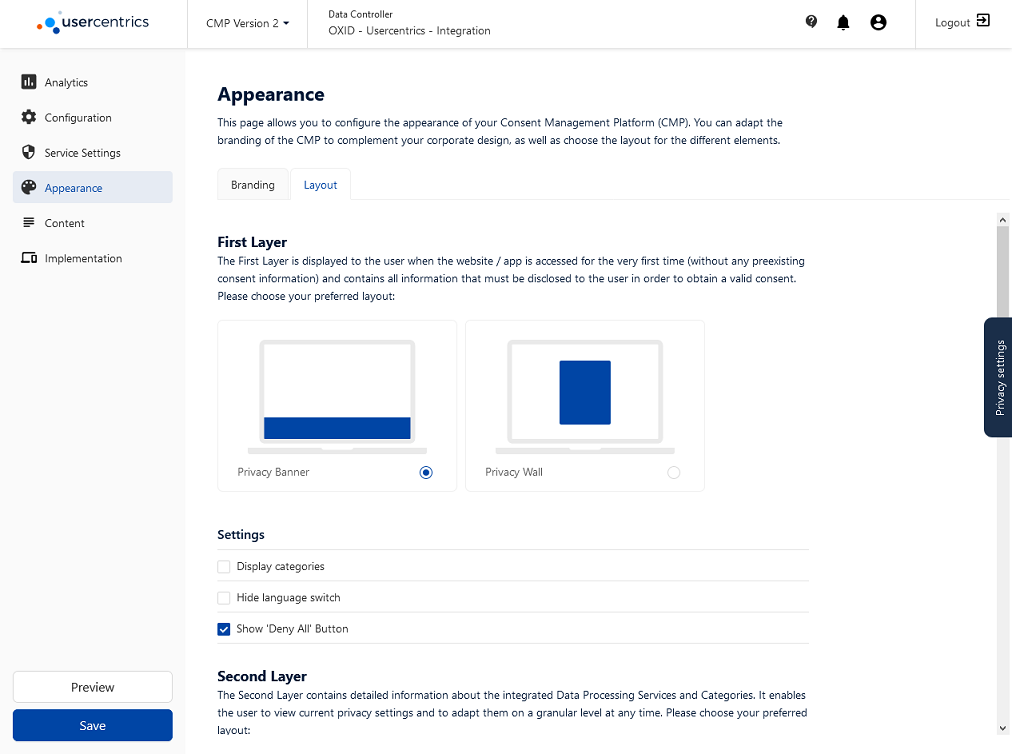Open notifications bell icon
1012x754 pixels.
843,22
